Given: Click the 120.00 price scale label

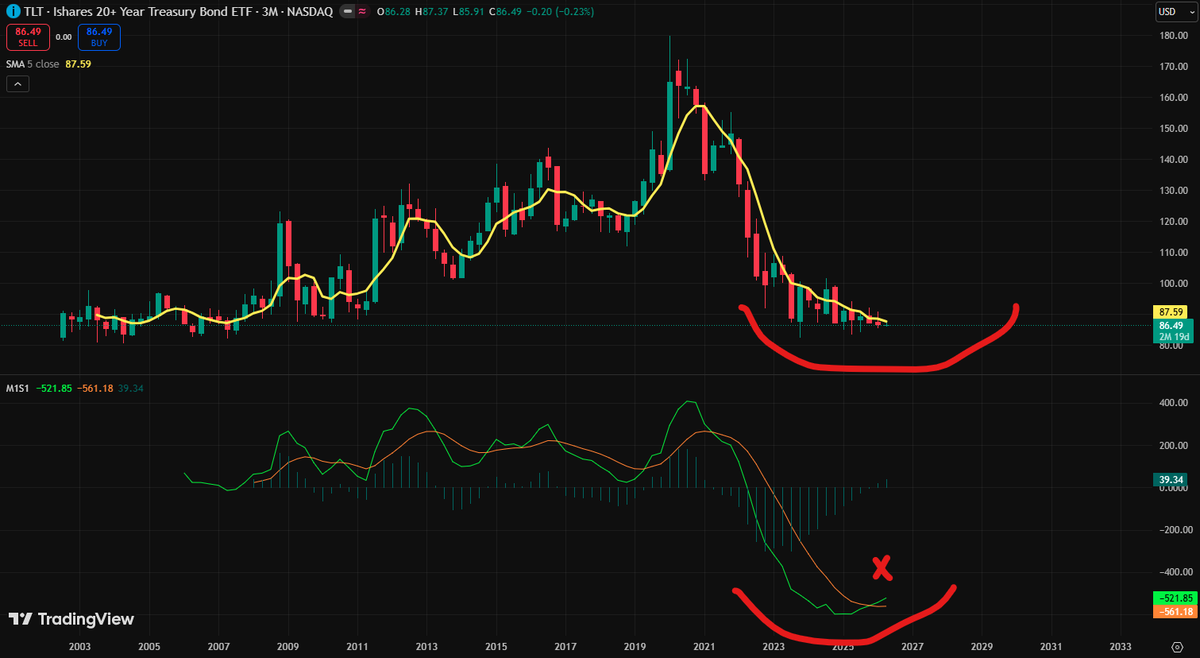Looking at the screenshot, I should point(1173,222).
